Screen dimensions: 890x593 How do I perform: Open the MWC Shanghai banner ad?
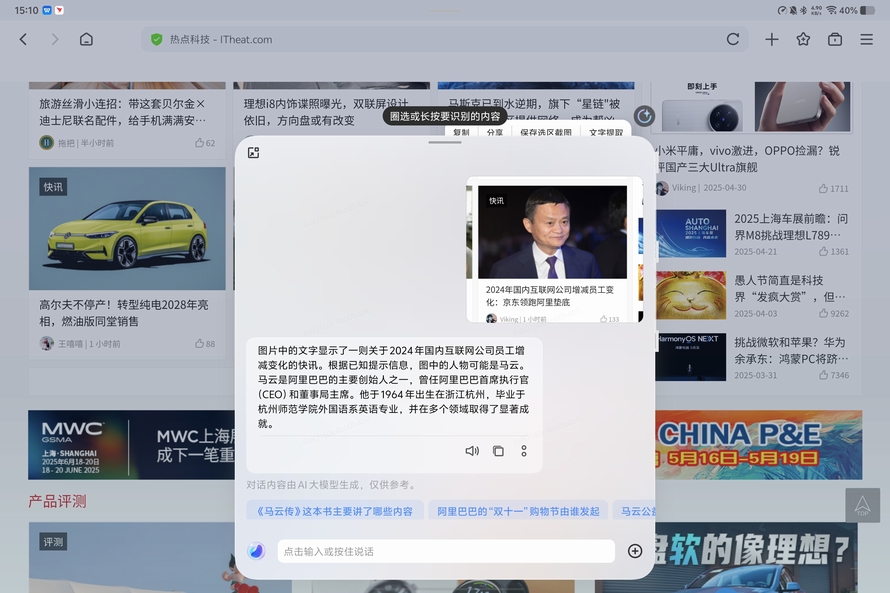(132, 445)
